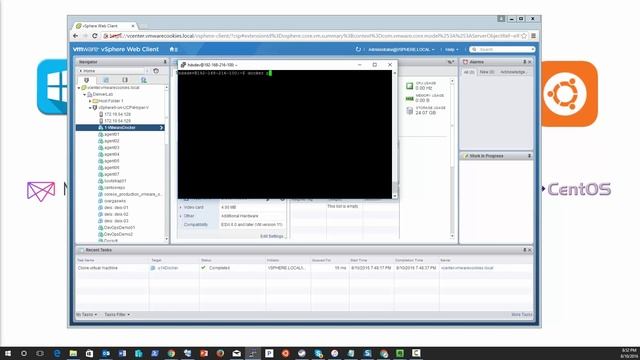Select the DevOpsDemo01 virtual machine

[x=117, y=228]
